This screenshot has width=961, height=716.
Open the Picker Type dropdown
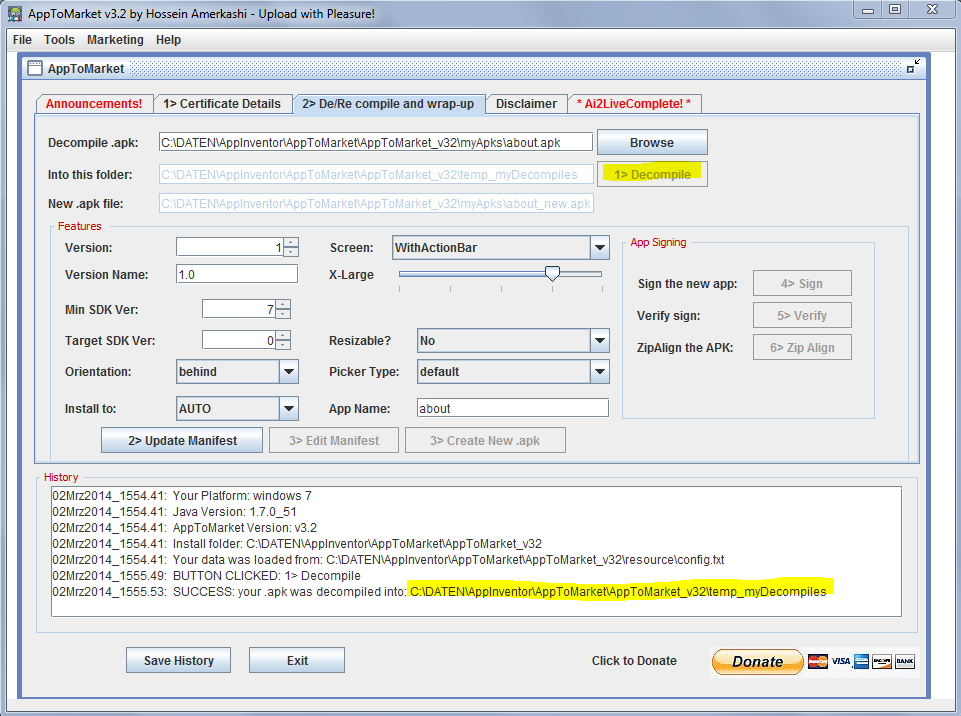coord(599,372)
